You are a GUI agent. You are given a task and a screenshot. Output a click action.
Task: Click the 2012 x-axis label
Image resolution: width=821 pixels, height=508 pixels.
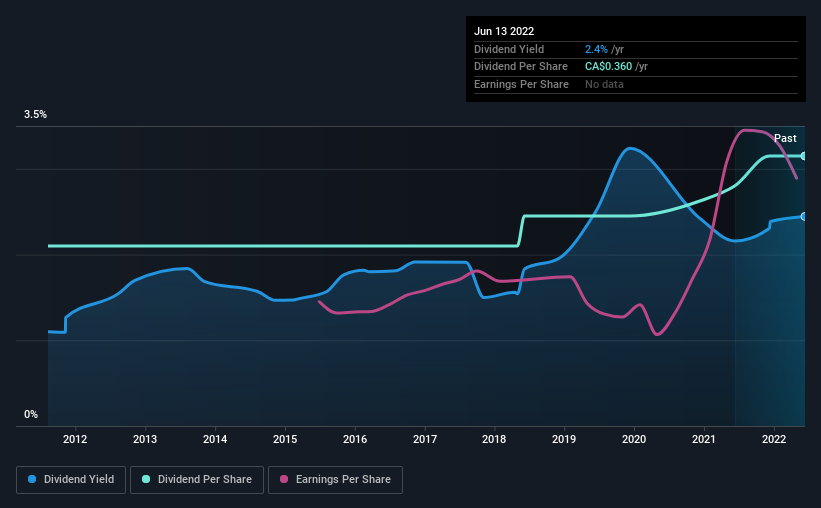(x=75, y=439)
